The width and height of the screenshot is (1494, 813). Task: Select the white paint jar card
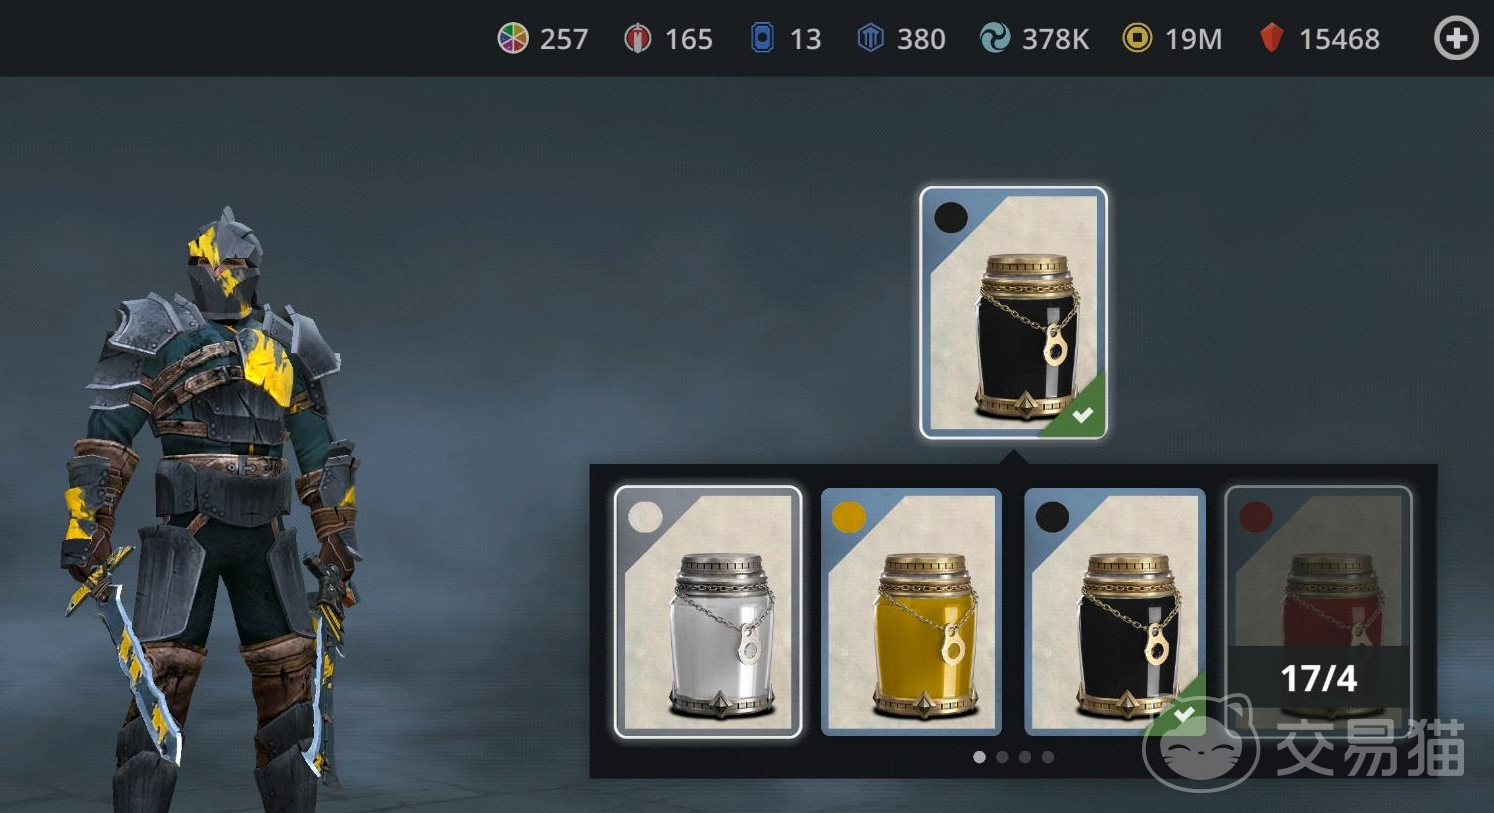coord(708,612)
